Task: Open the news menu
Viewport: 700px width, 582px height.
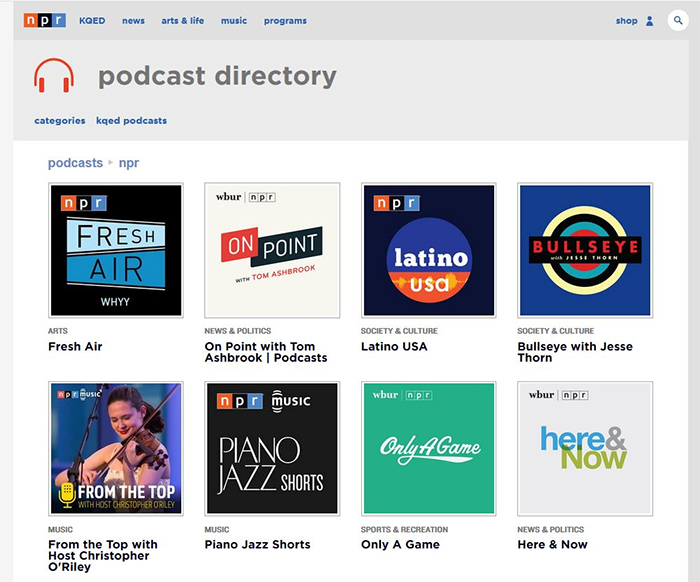Action: tap(133, 21)
